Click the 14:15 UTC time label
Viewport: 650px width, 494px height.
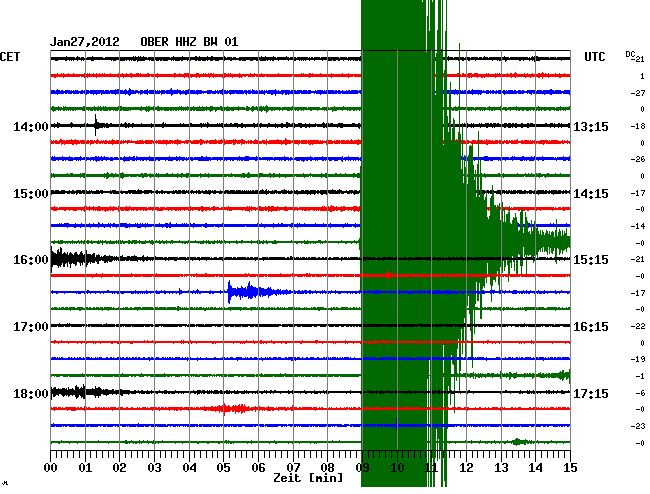pos(591,194)
